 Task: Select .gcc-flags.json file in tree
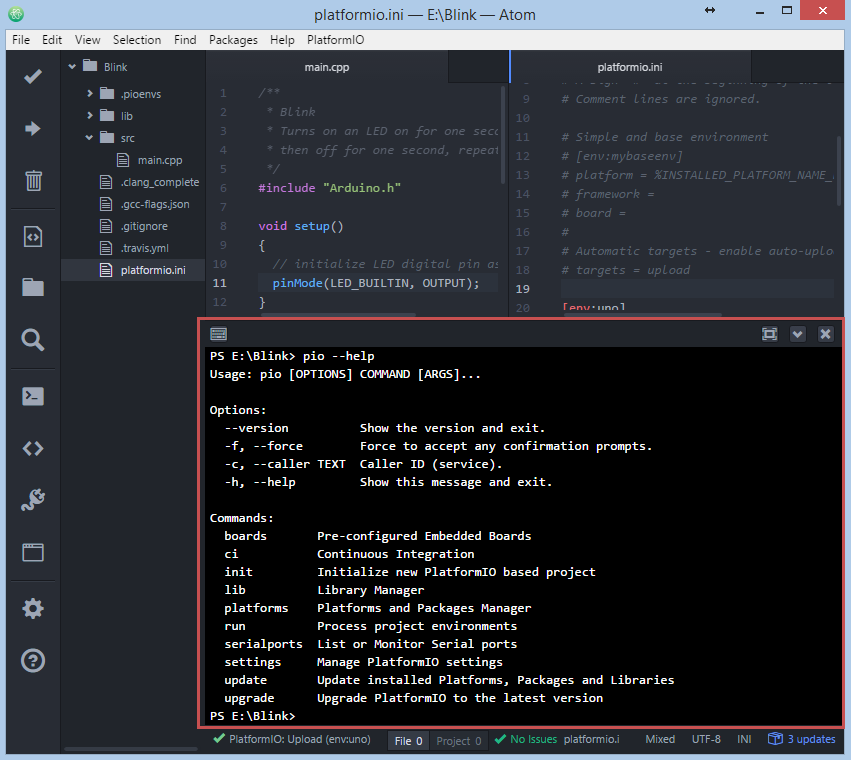point(155,204)
